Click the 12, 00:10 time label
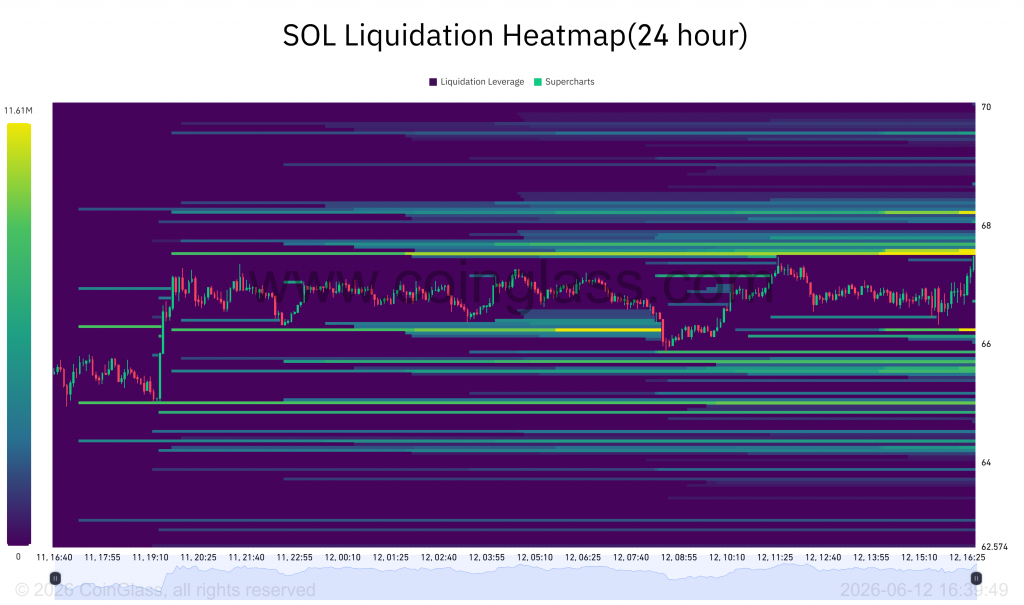 pyautogui.click(x=342, y=557)
